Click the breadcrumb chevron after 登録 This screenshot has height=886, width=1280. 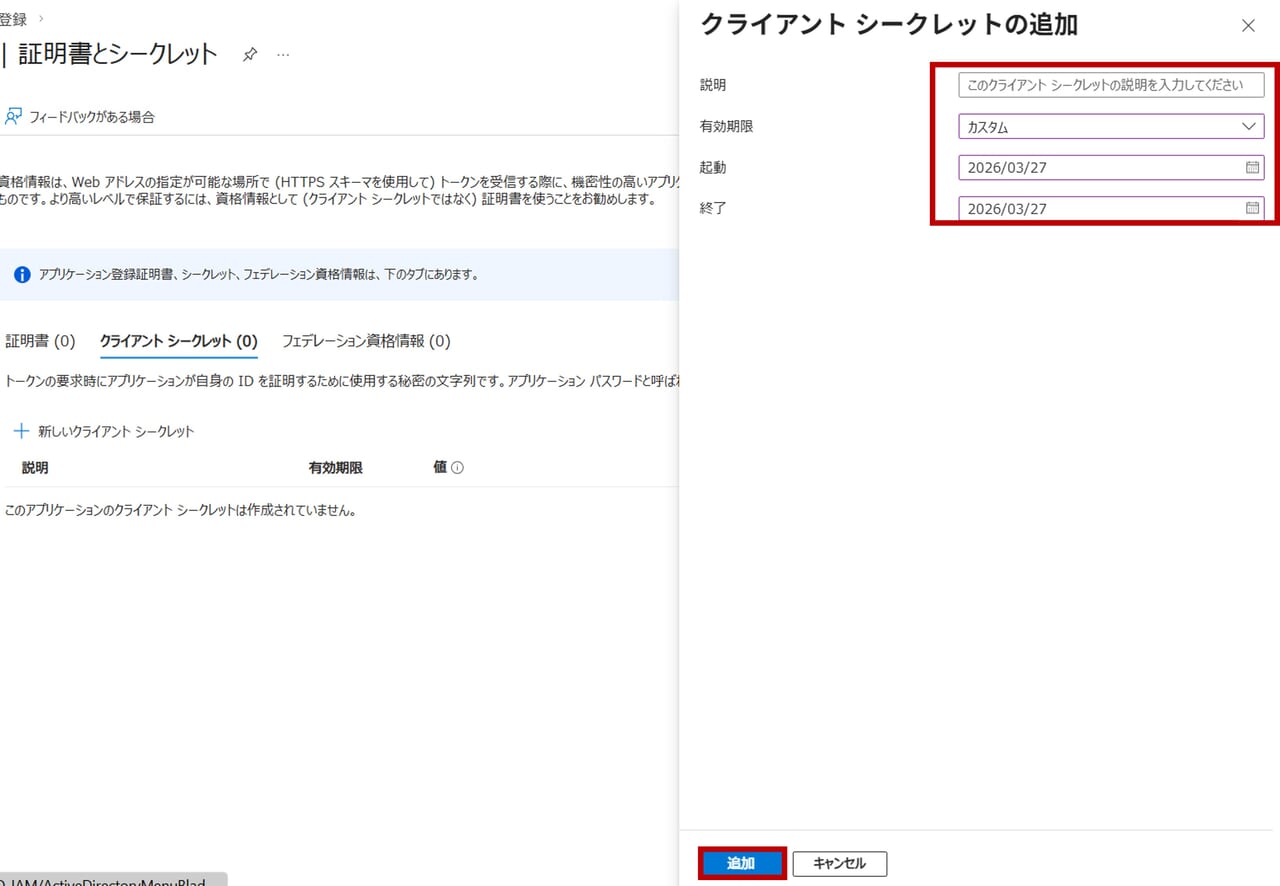tap(41, 19)
